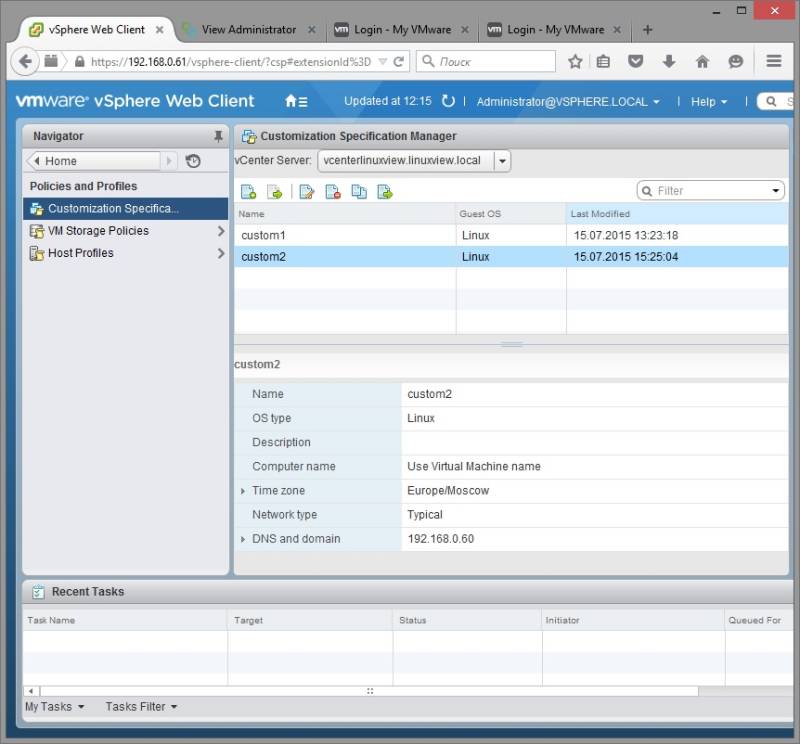Click the site identity icon beside Back
800x744 pixels.
[51, 61]
